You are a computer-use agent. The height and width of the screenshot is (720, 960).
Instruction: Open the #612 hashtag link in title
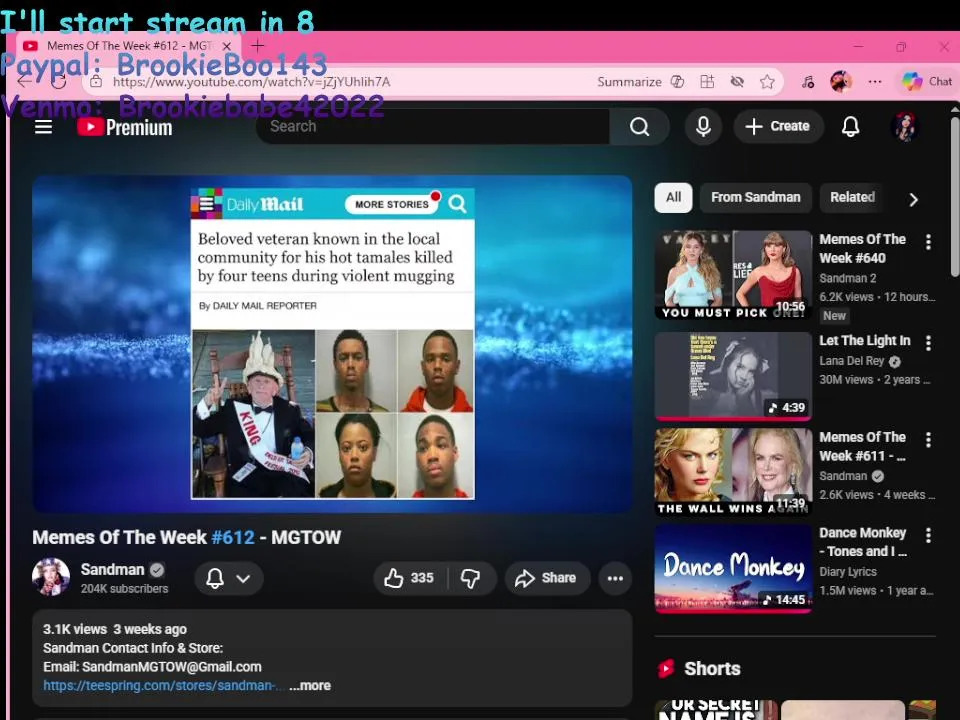pyautogui.click(x=233, y=537)
